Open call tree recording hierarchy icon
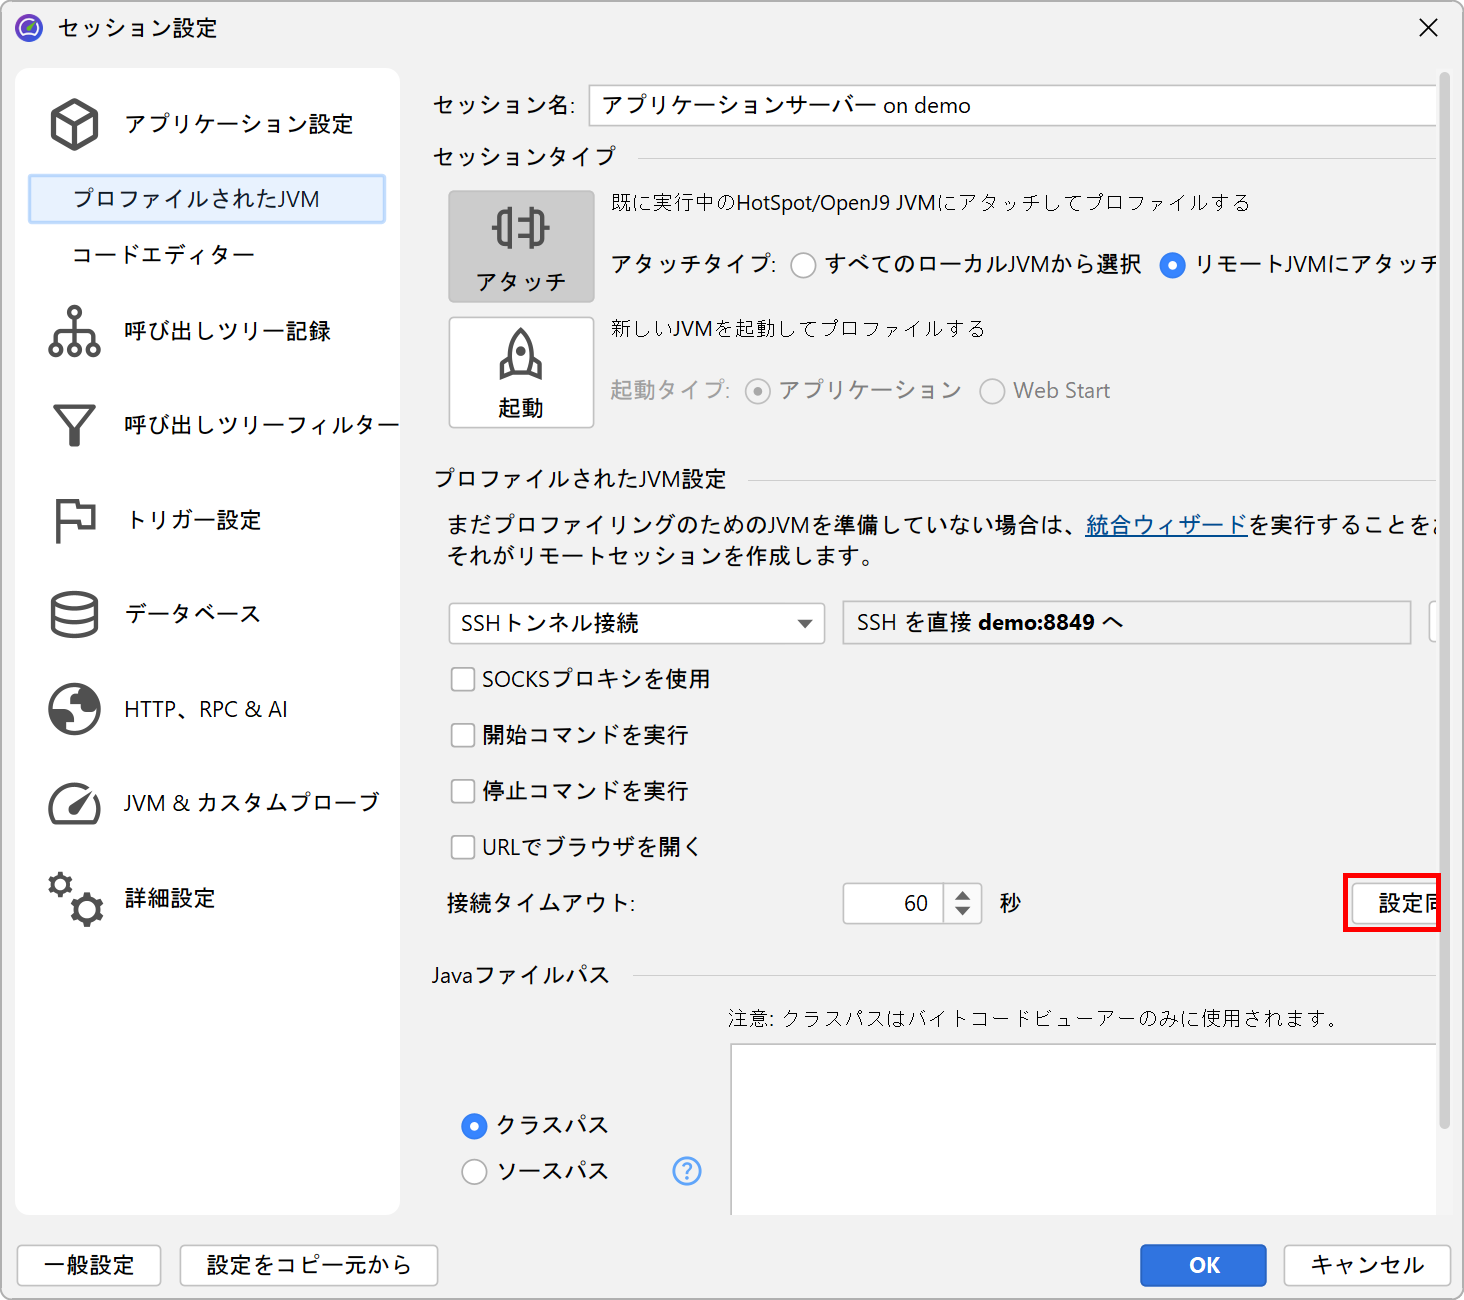Image resolution: width=1464 pixels, height=1300 pixels. pos(74,331)
